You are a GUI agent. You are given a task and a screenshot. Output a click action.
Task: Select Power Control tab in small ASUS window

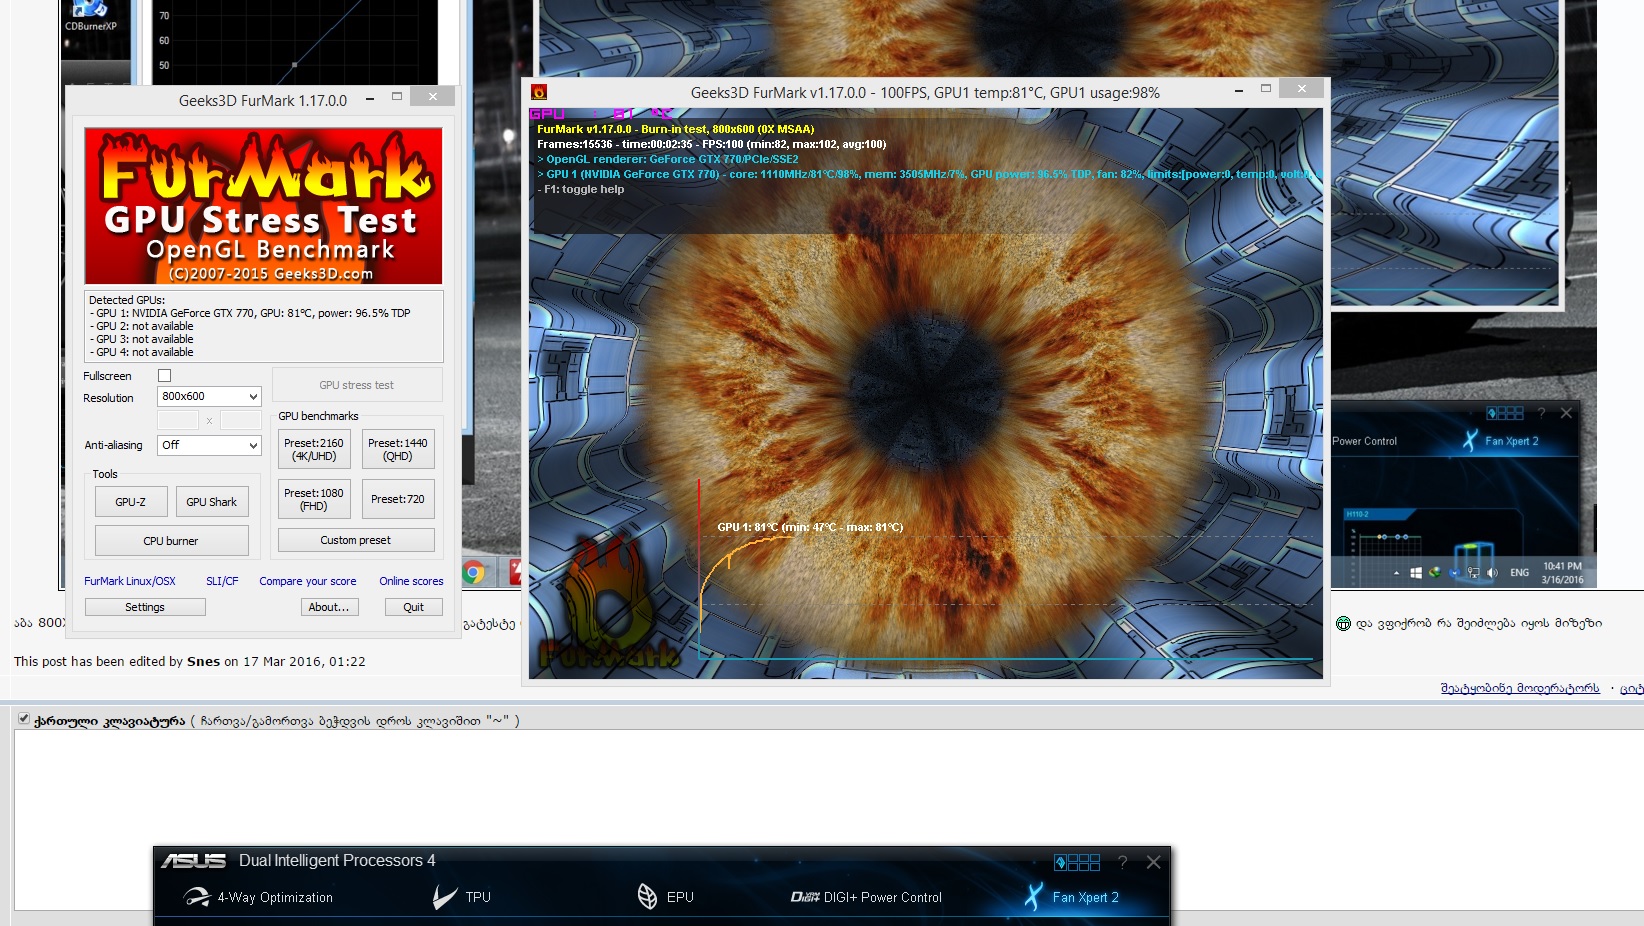pos(1364,441)
